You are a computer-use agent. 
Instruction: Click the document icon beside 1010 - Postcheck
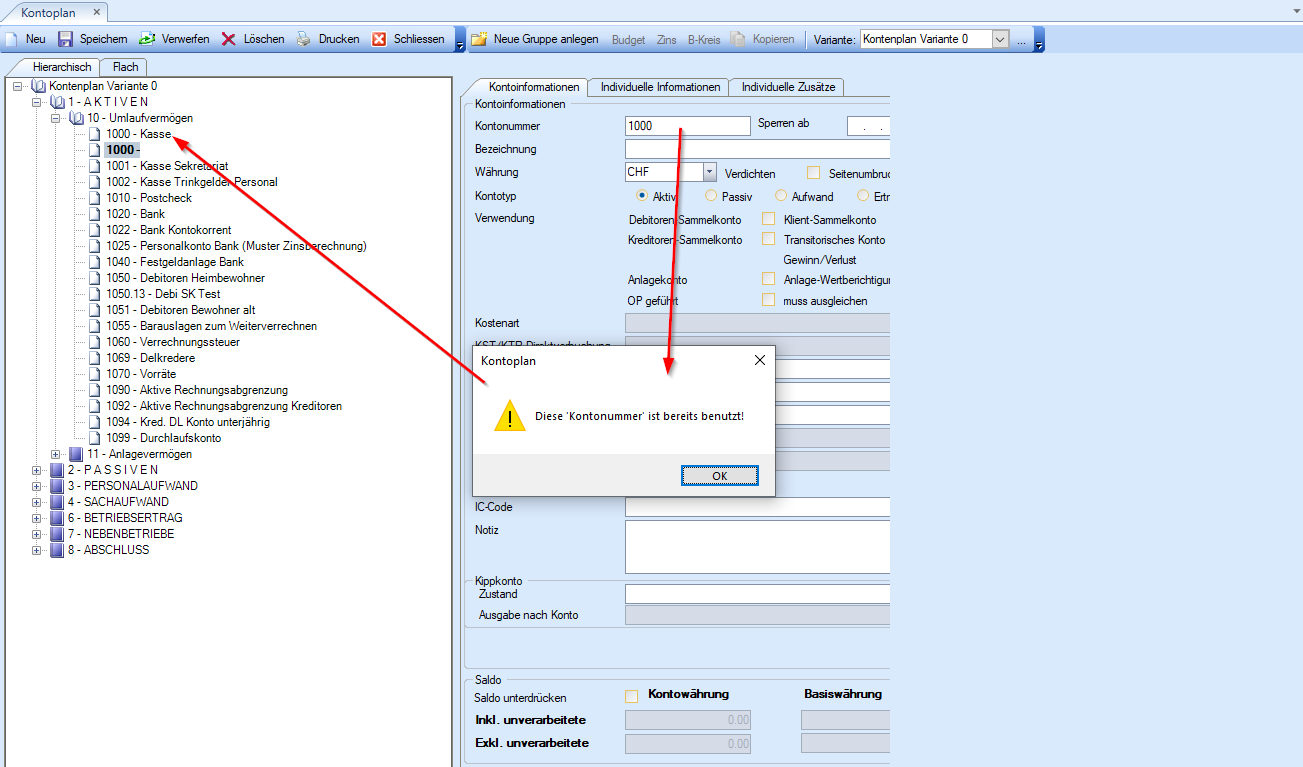pyautogui.click(x=95, y=198)
